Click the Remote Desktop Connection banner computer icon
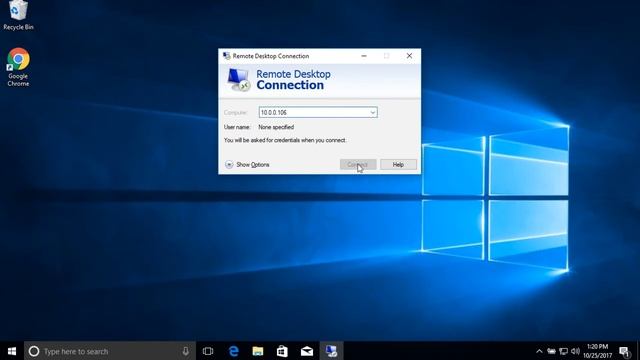This screenshot has height=360, width=640. click(x=238, y=80)
